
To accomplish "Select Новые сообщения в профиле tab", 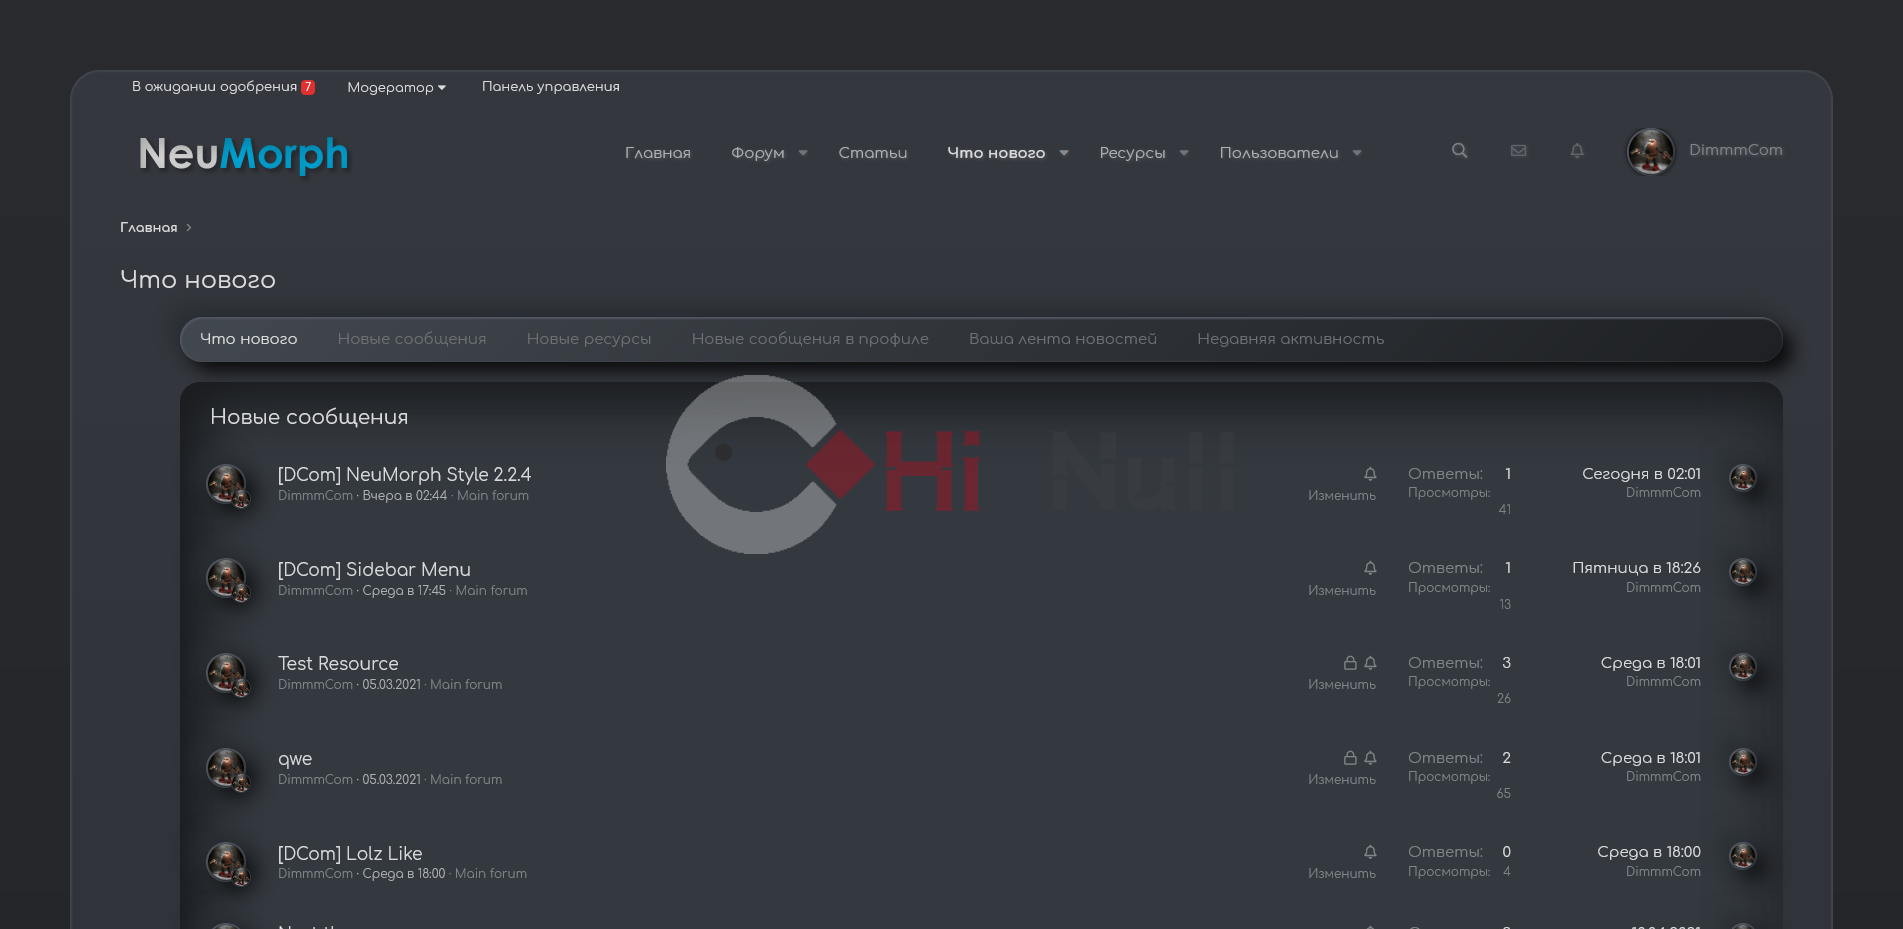I will click(x=810, y=339).
